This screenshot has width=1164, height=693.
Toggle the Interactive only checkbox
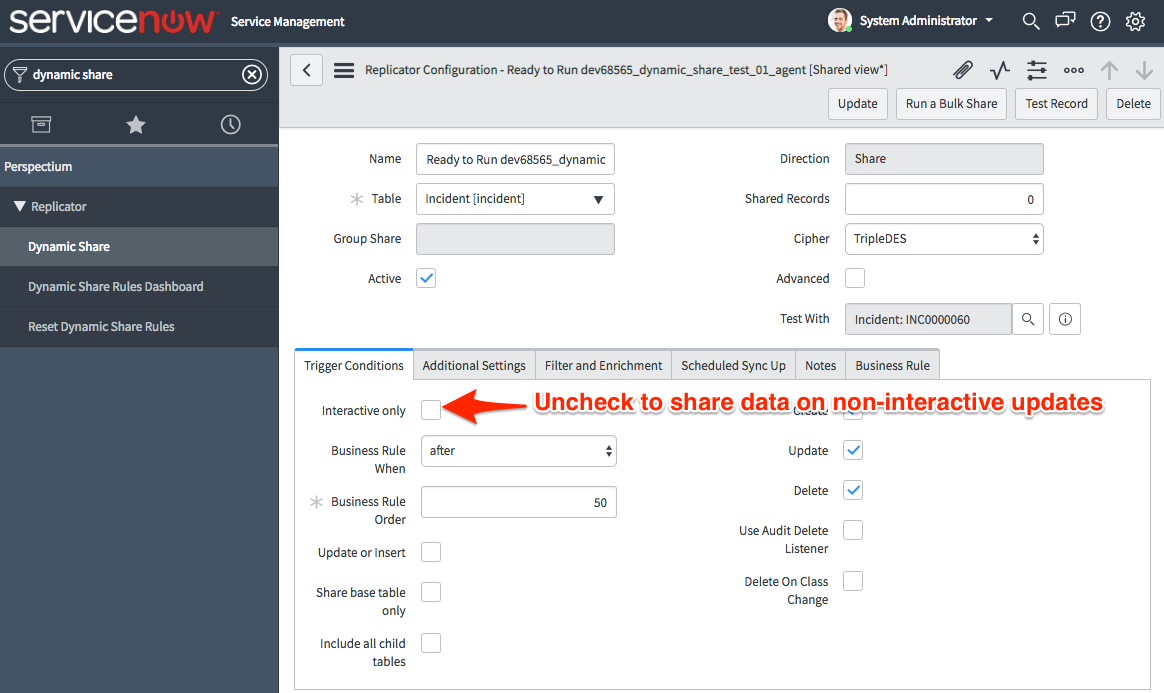point(431,410)
